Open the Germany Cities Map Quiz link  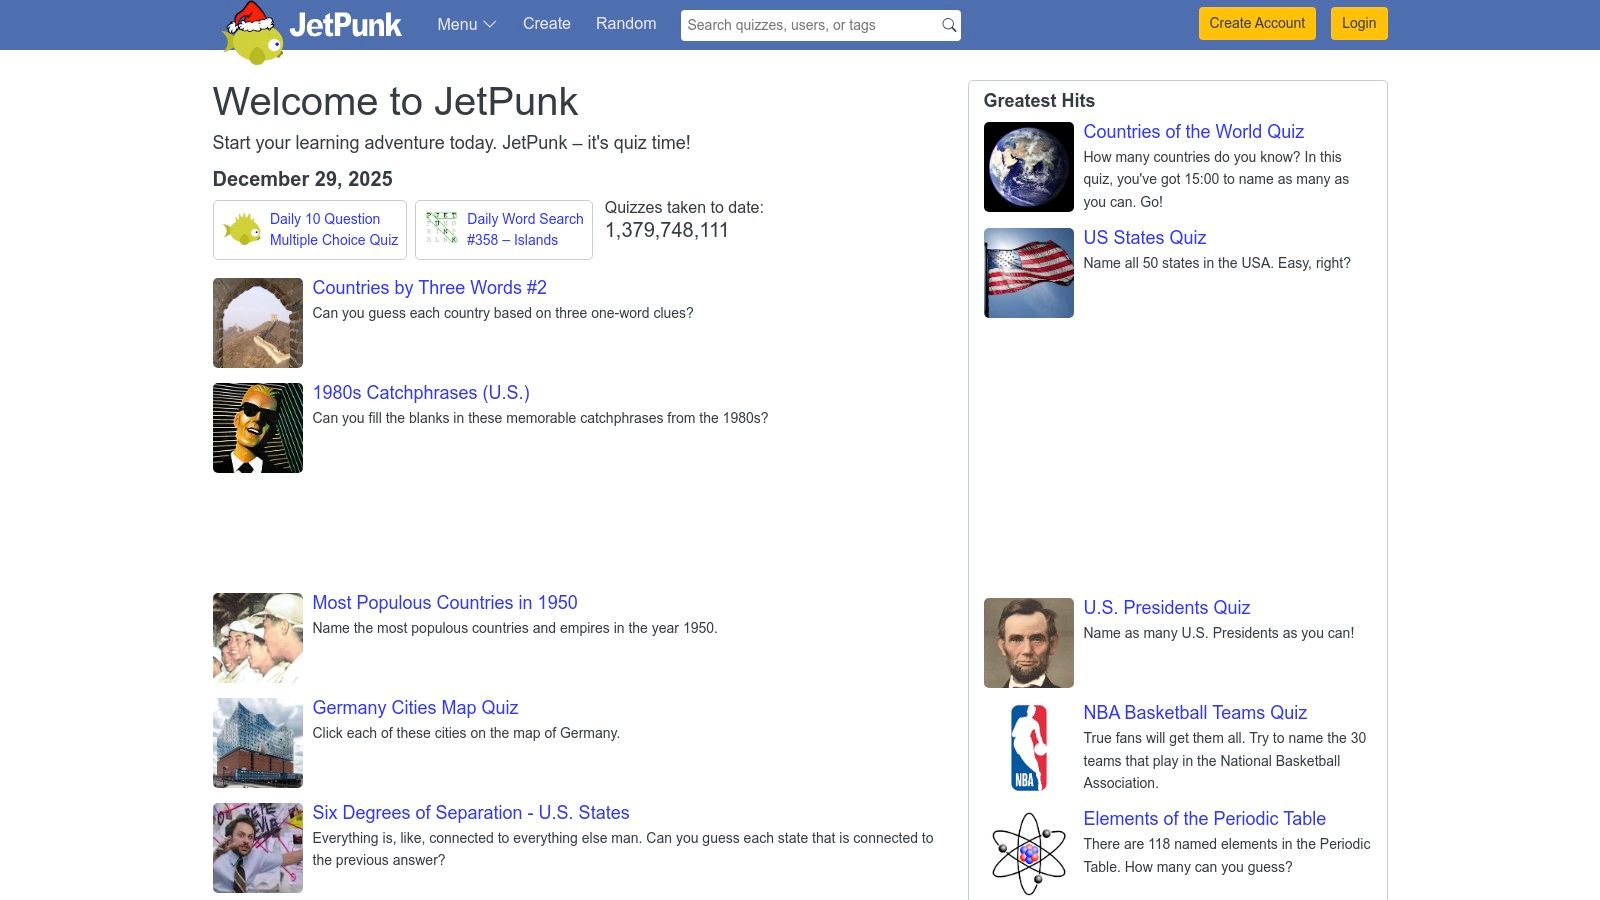point(414,707)
